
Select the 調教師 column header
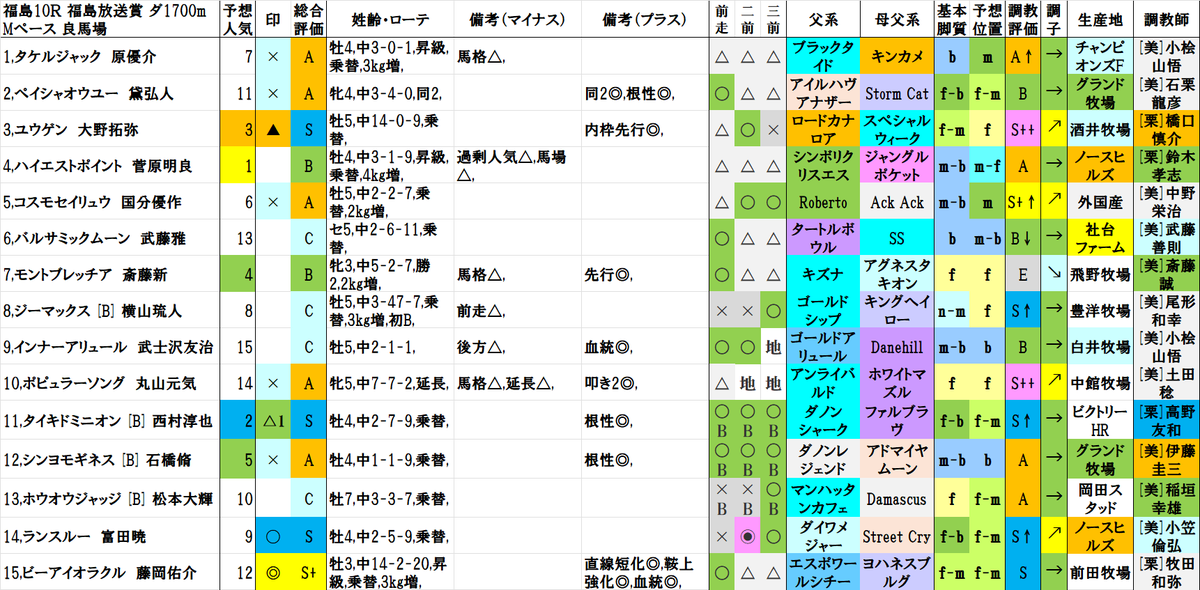[x=1166, y=16]
